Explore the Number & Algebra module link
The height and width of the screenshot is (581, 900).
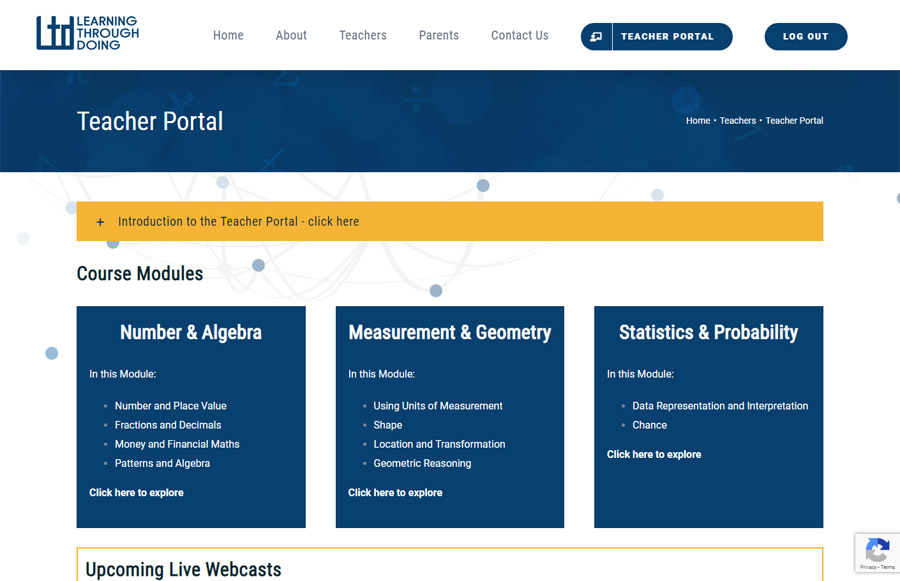(x=136, y=493)
